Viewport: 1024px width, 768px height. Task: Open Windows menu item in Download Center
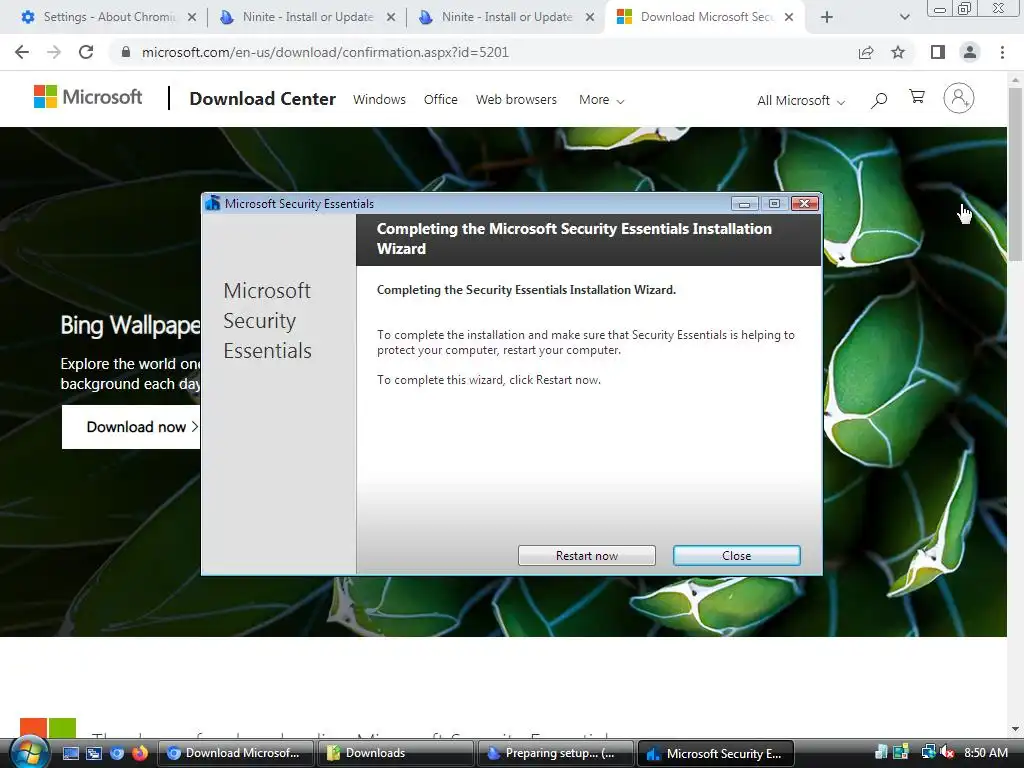click(x=379, y=99)
